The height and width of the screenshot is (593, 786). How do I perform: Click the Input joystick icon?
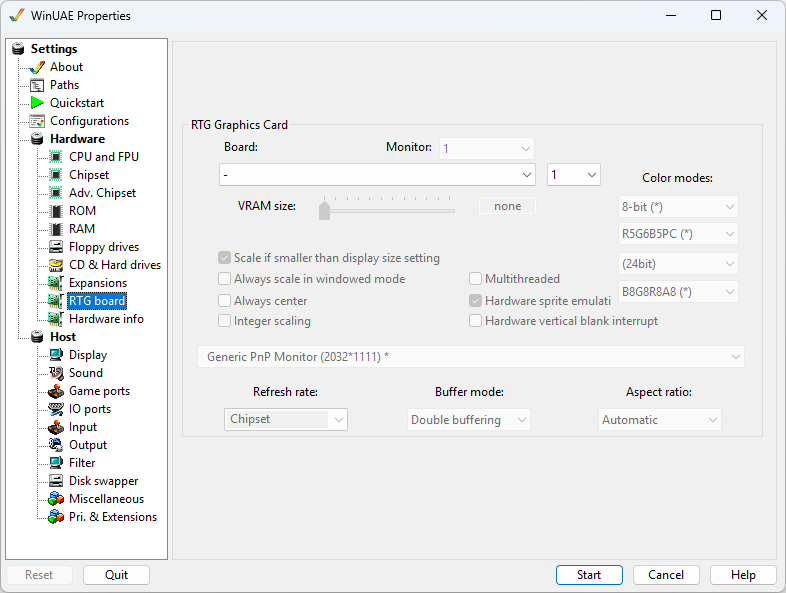point(56,427)
